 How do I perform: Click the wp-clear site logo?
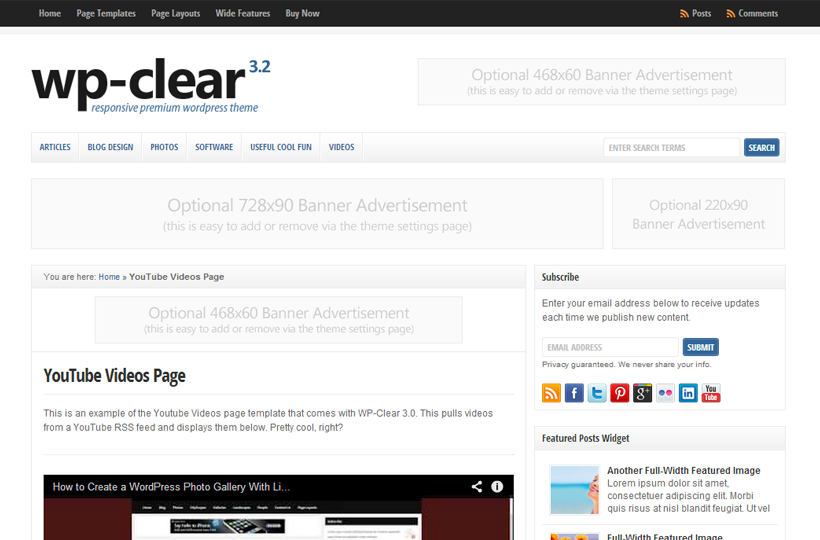click(151, 85)
